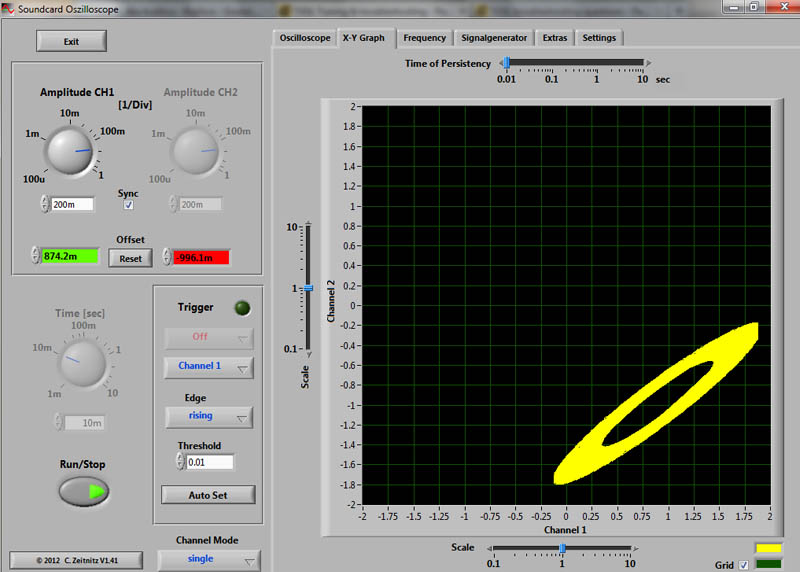Click the application icon in title bar

pos(9,7)
